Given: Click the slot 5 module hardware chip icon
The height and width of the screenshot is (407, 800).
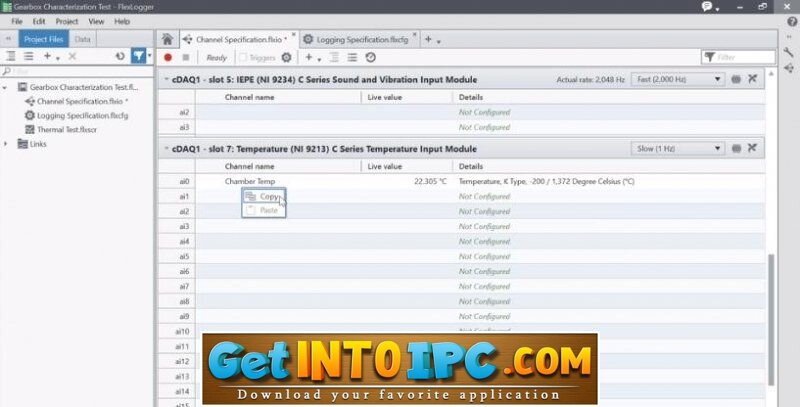Looking at the screenshot, I should 736,79.
